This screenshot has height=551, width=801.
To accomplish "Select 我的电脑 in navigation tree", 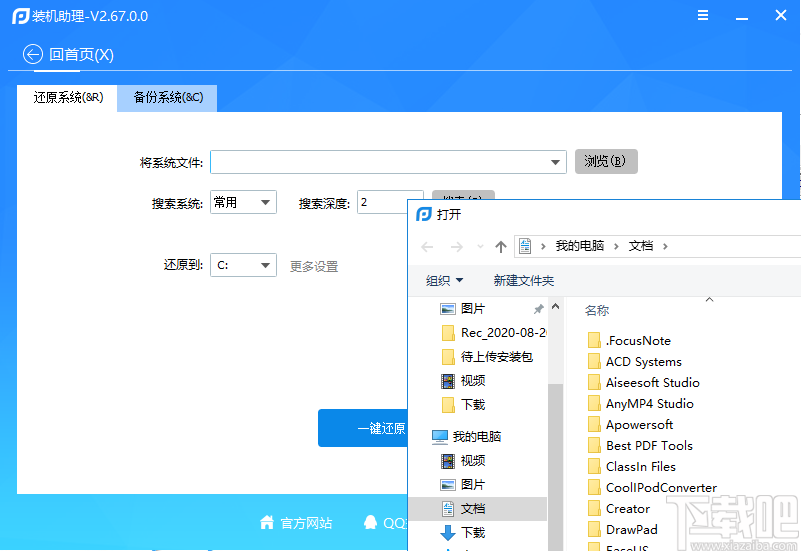I will pyautogui.click(x=466, y=437).
